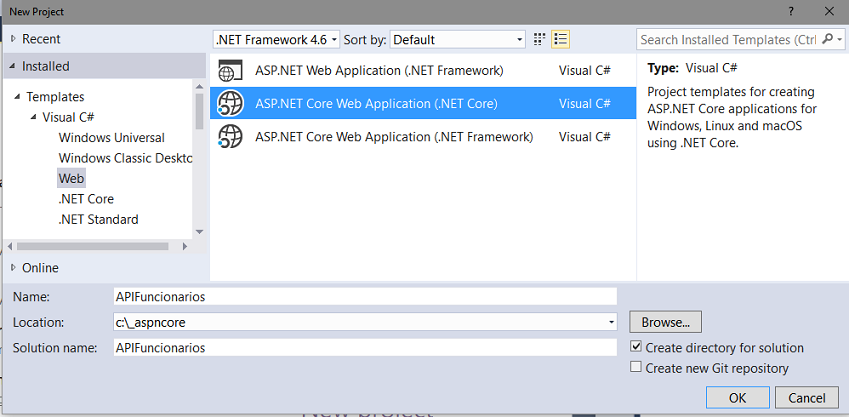Collapse the Visual C# tree node
This screenshot has width=849, height=417.
pos(34,118)
